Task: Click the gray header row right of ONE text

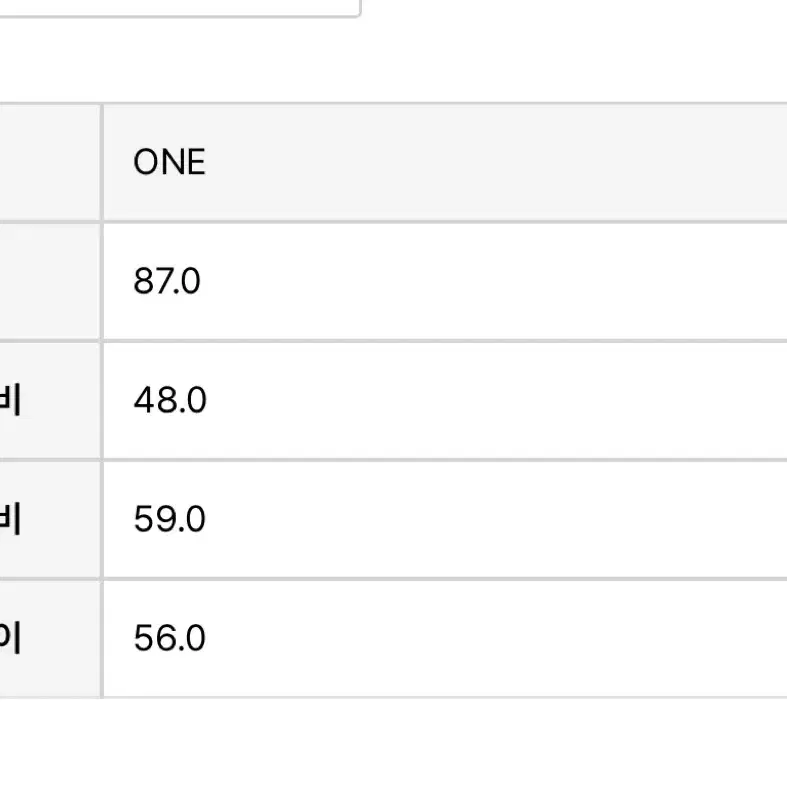Action: (496, 162)
